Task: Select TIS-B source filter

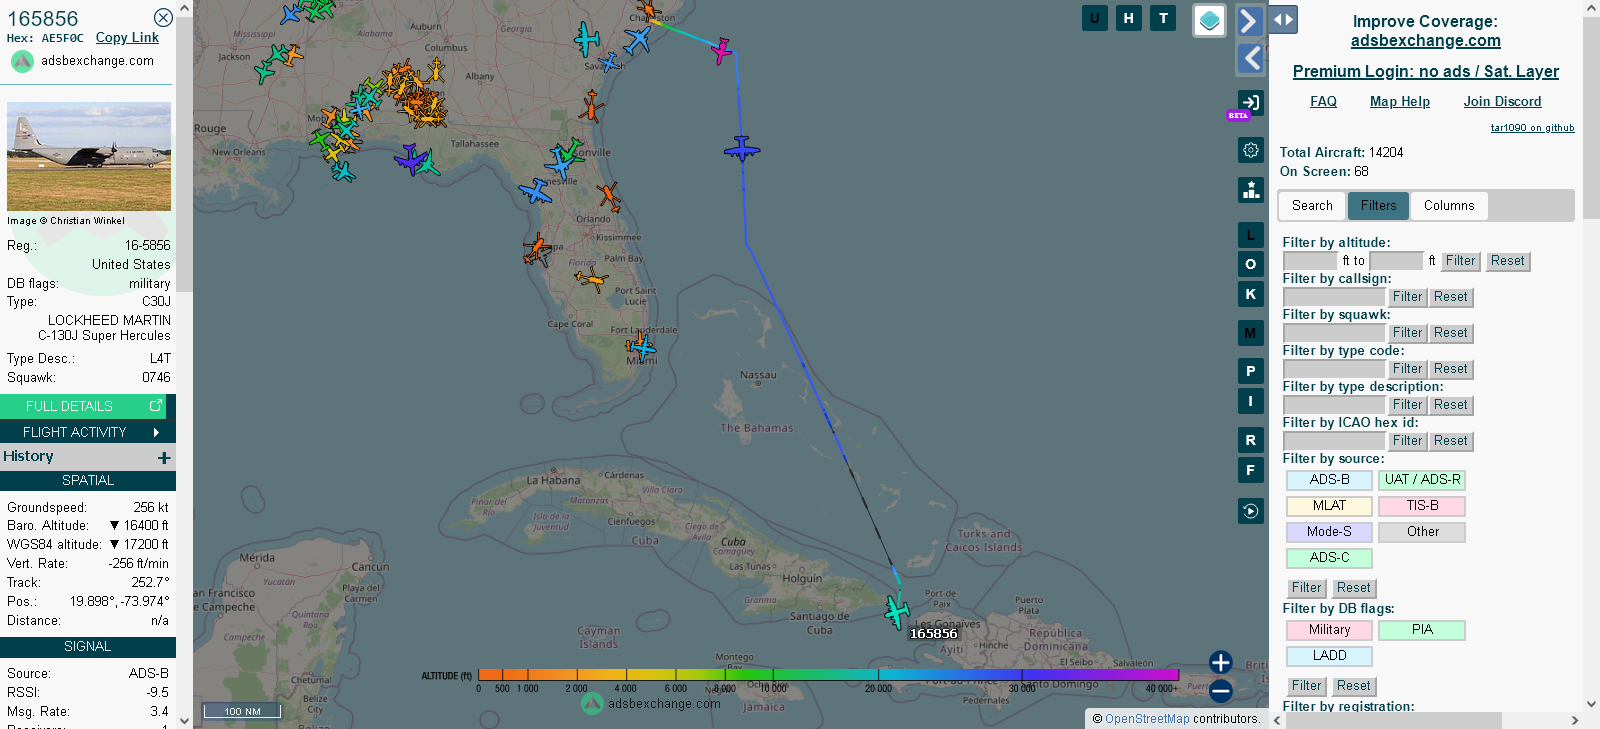Action: click(1422, 506)
